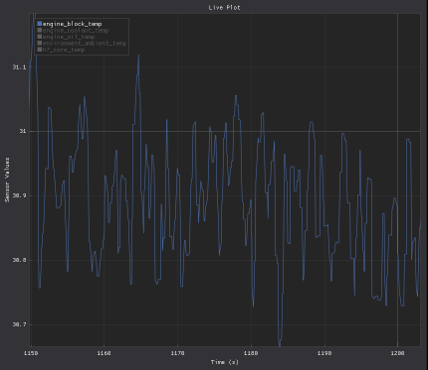Click the 31.1 y-axis tick label

click(19, 67)
